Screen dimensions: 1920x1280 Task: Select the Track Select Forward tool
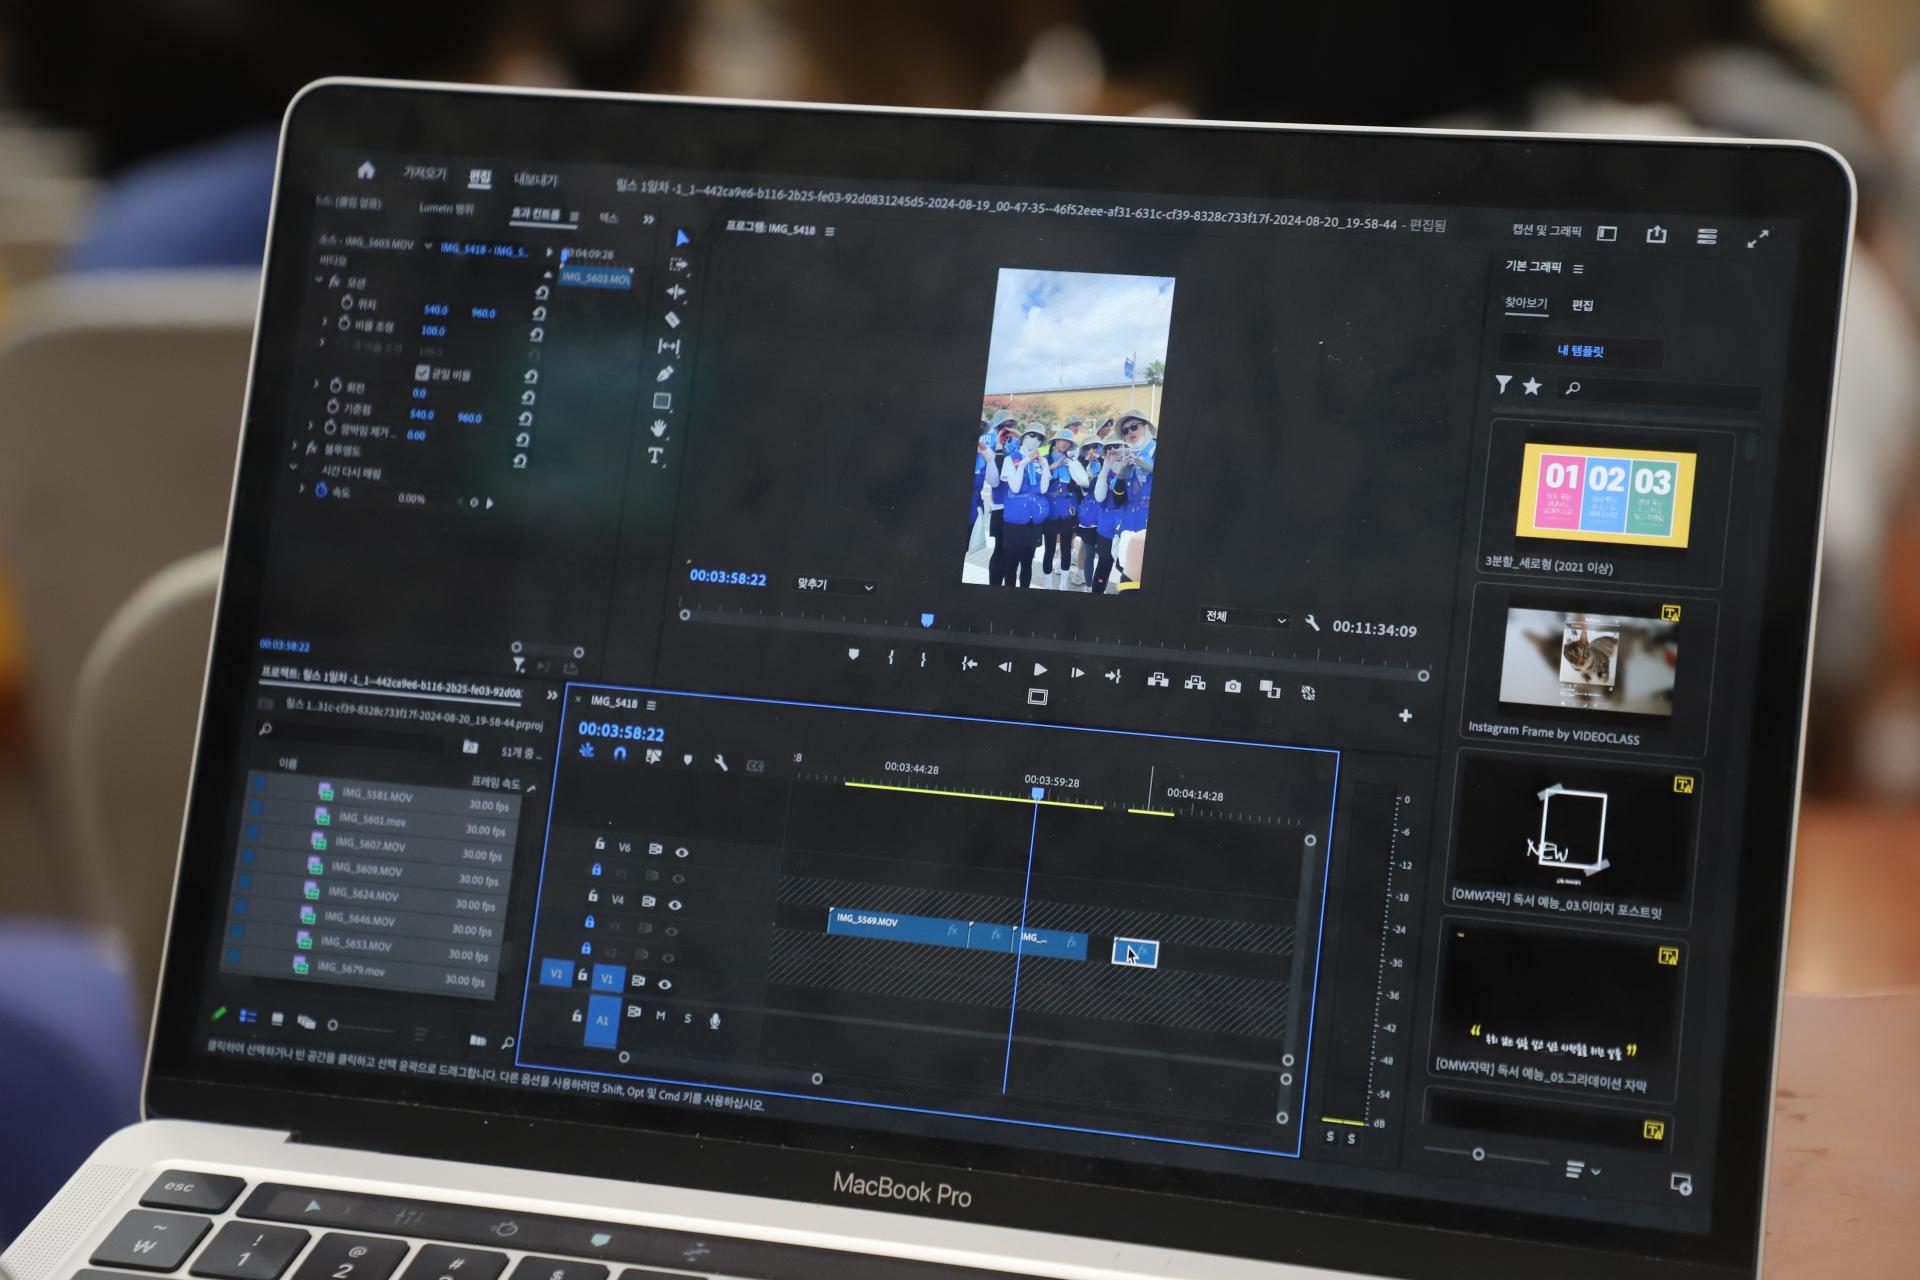point(679,265)
